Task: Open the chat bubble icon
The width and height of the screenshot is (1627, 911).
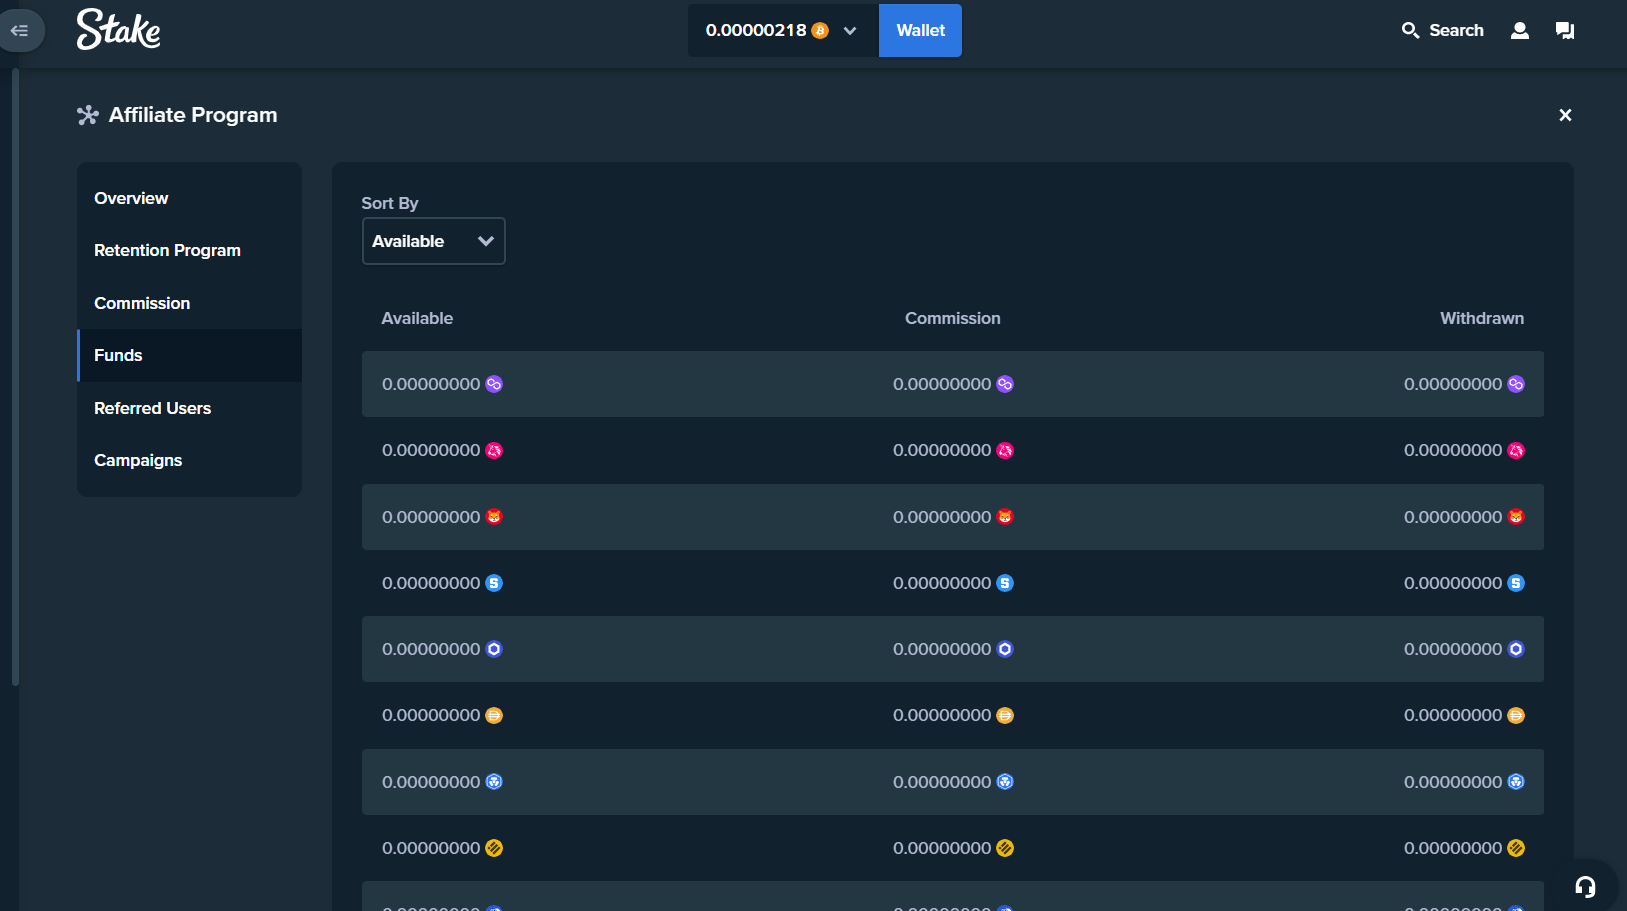Action: coord(1565,30)
